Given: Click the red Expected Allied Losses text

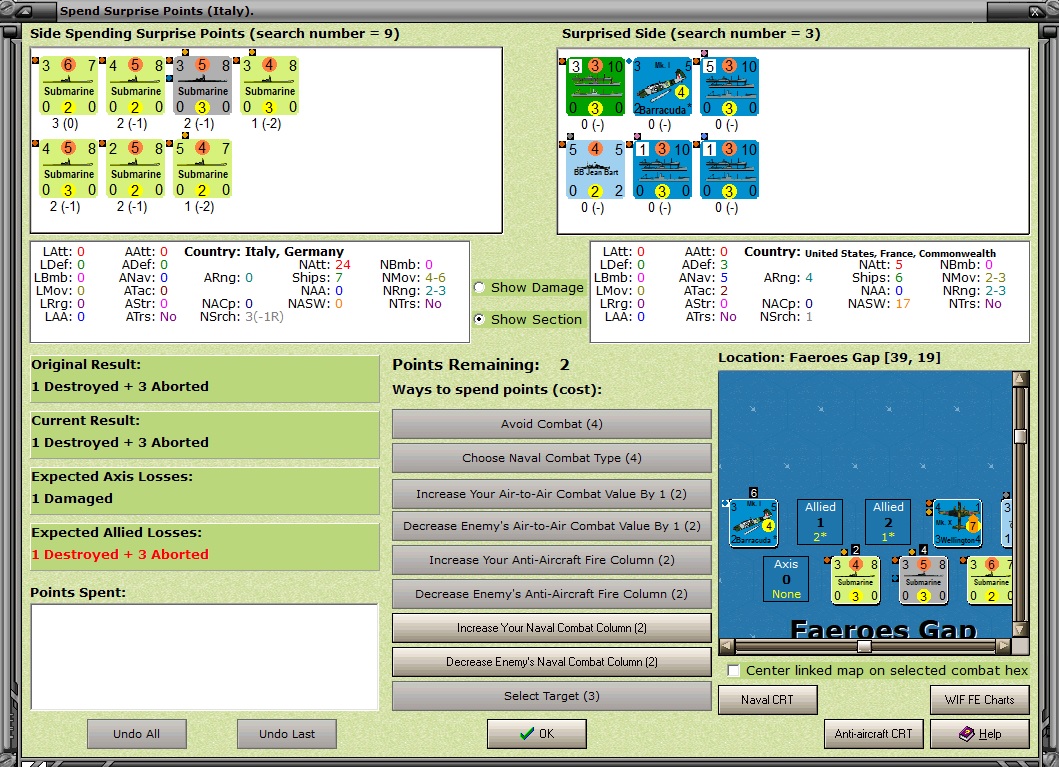Looking at the screenshot, I should pos(120,554).
